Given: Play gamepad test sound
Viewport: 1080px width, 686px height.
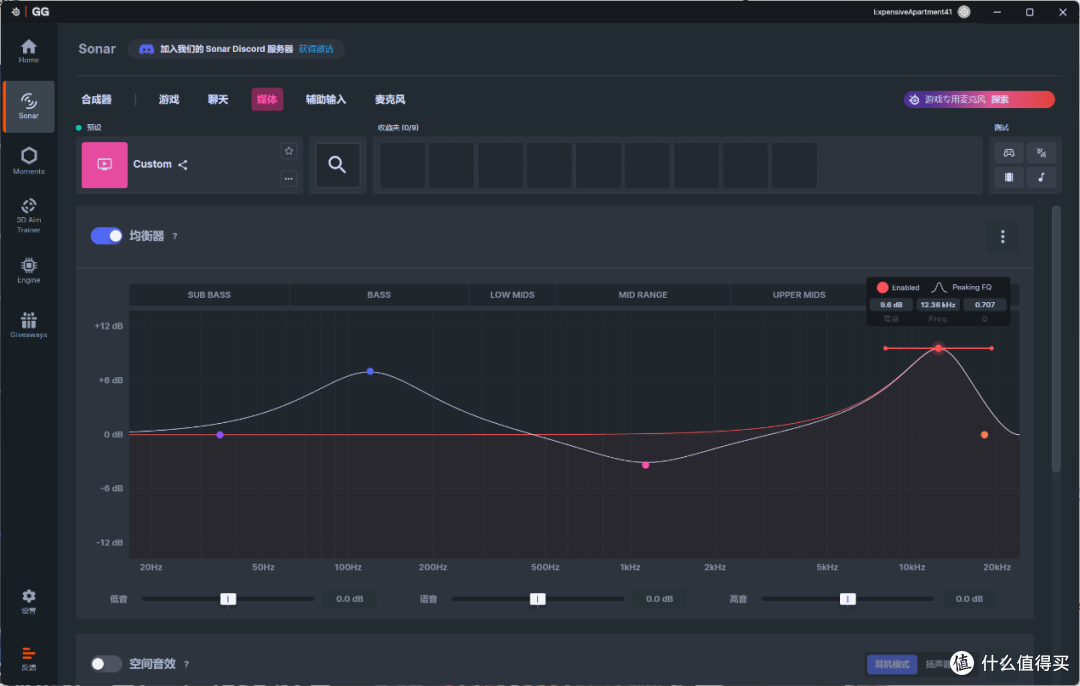Looking at the screenshot, I should [x=1008, y=153].
